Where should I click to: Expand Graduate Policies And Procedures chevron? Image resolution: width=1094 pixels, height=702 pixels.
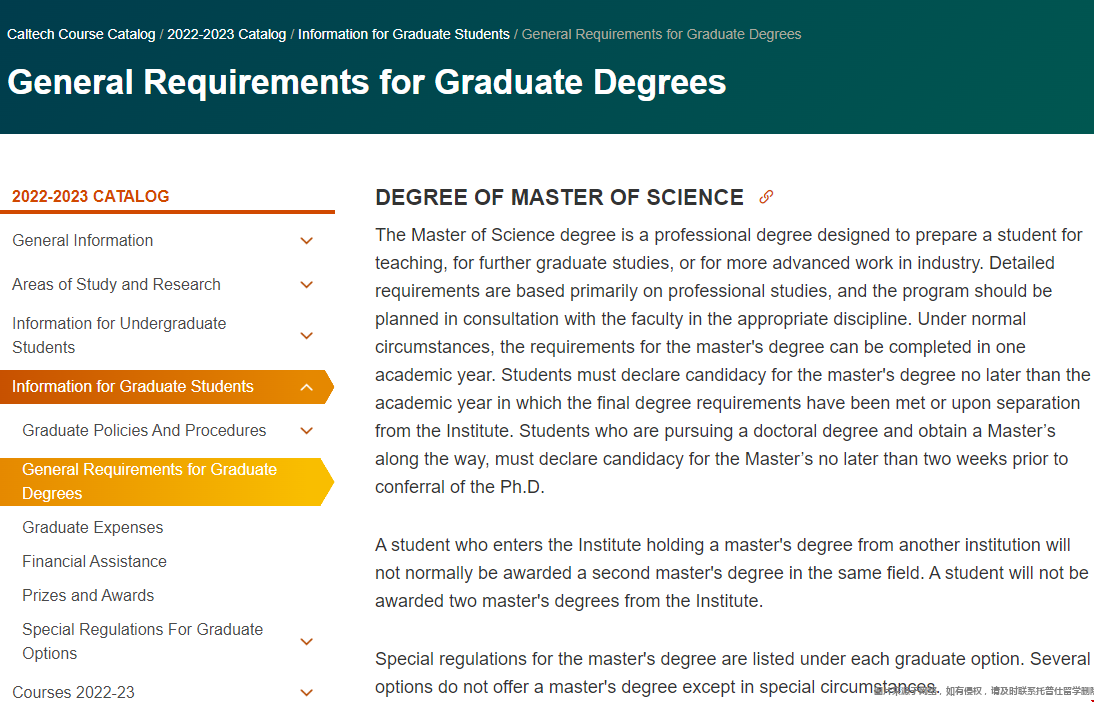[306, 431]
